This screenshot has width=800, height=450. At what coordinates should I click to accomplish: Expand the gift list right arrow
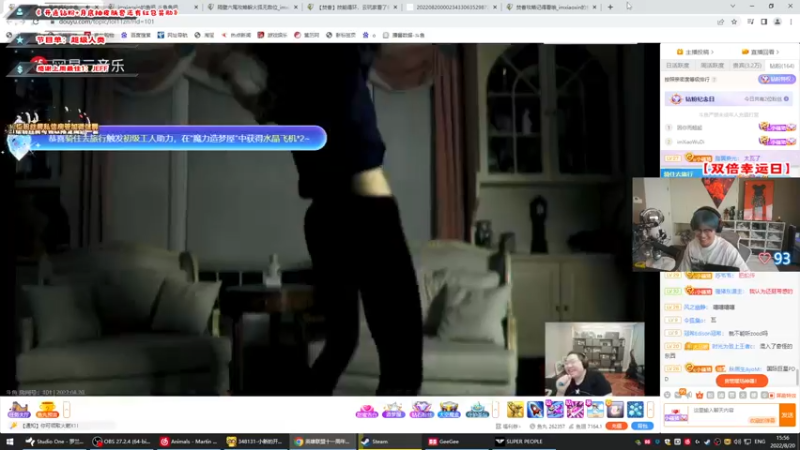tap(651, 409)
